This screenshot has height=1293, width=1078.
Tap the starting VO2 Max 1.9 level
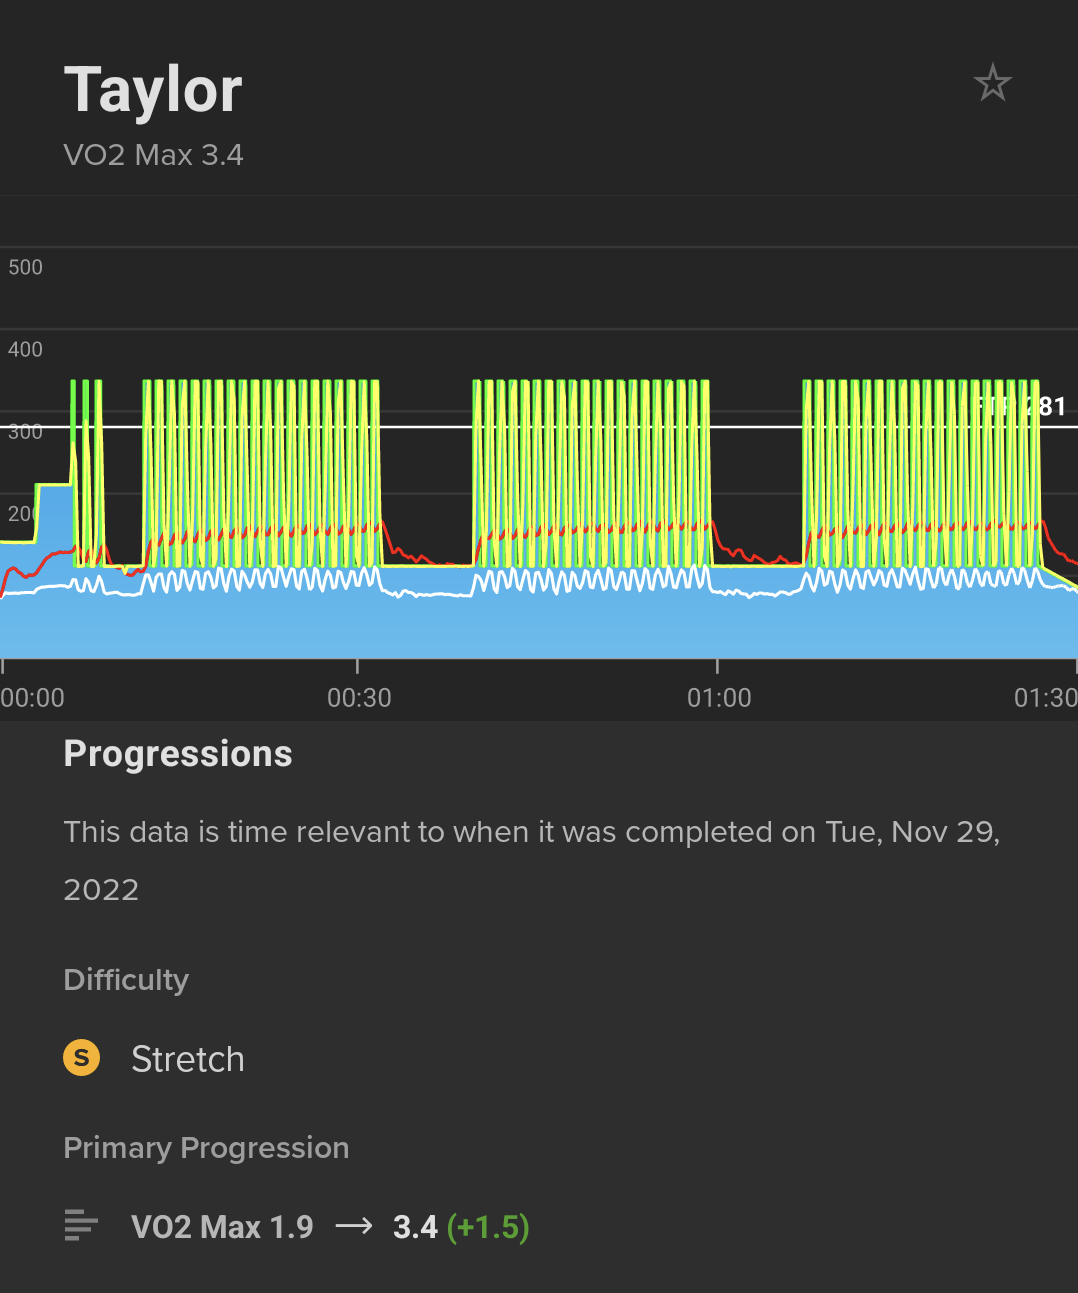coord(222,1227)
